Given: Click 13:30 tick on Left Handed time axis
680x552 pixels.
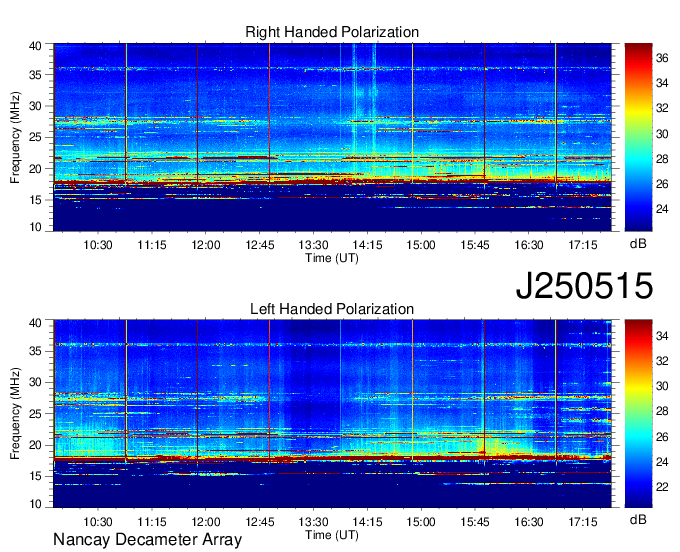Looking at the screenshot, I should [314, 522].
